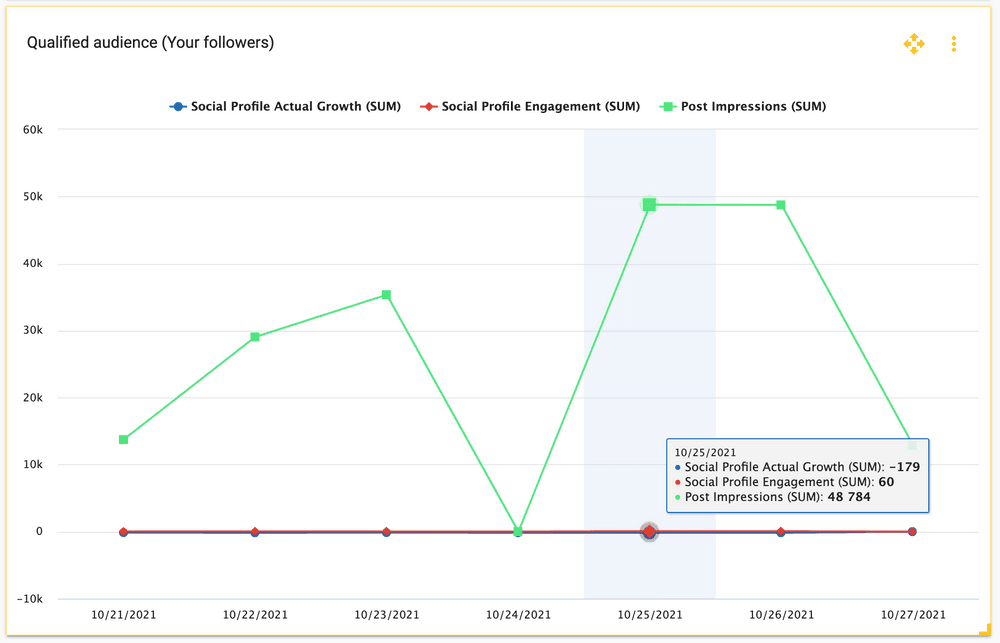Click the red engagement diamond at 10/25/2021
This screenshot has width=1000, height=643.
click(x=649, y=532)
